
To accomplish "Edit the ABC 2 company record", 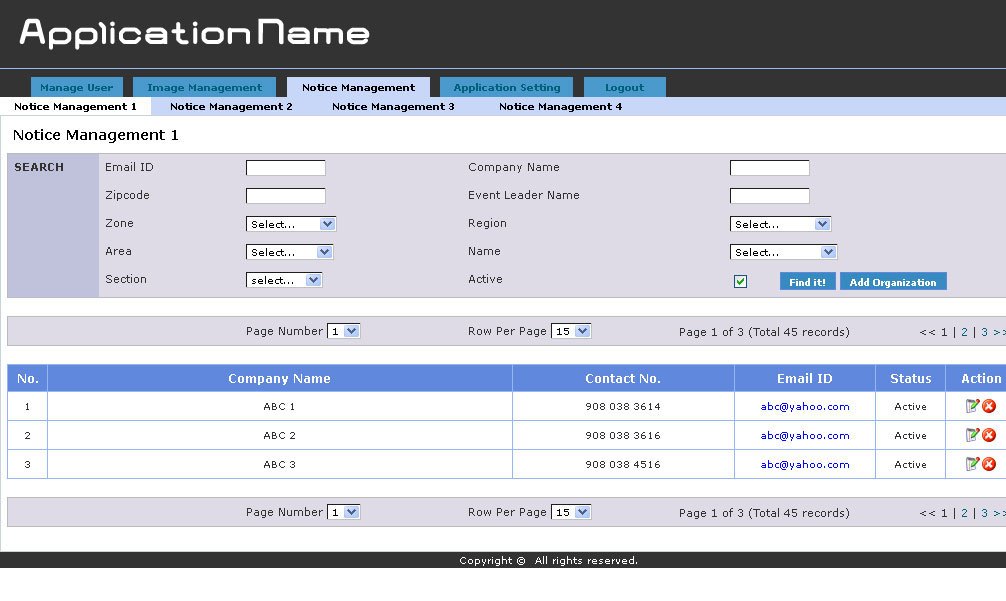I will coord(972,435).
